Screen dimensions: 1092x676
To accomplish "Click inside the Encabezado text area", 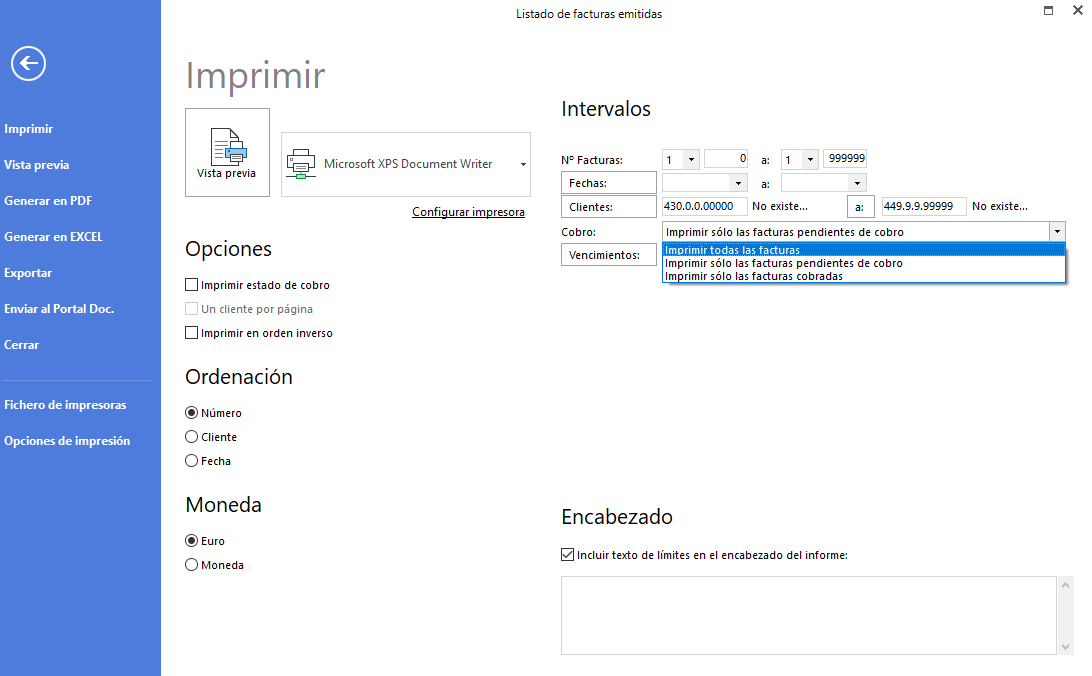I will 809,615.
